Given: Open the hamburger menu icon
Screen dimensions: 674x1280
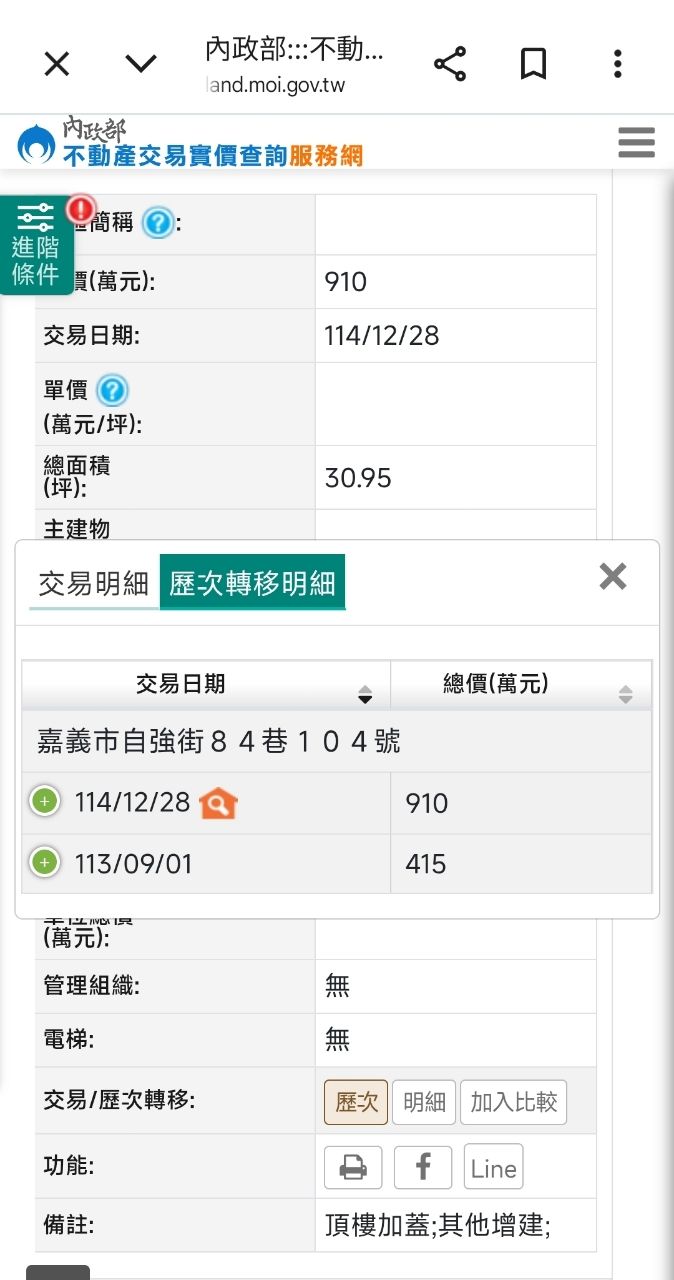Looking at the screenshot, I should click(x=636, y=142).
